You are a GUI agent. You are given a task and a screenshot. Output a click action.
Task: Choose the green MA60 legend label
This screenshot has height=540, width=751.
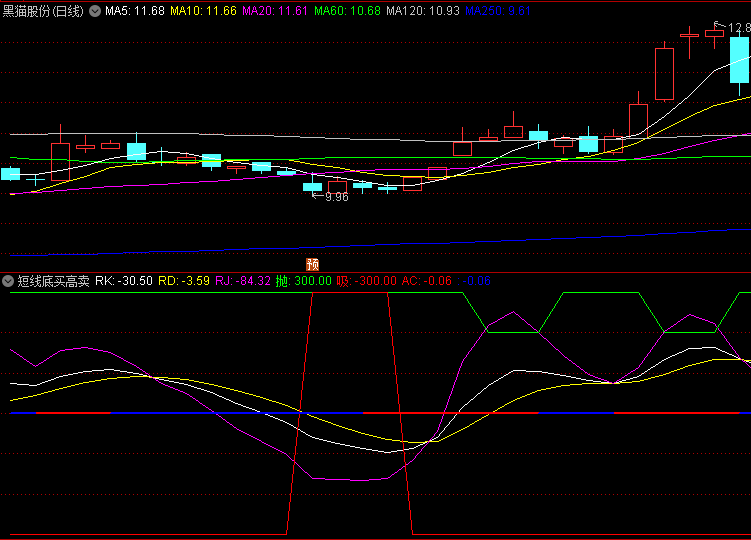pos(347,11)
